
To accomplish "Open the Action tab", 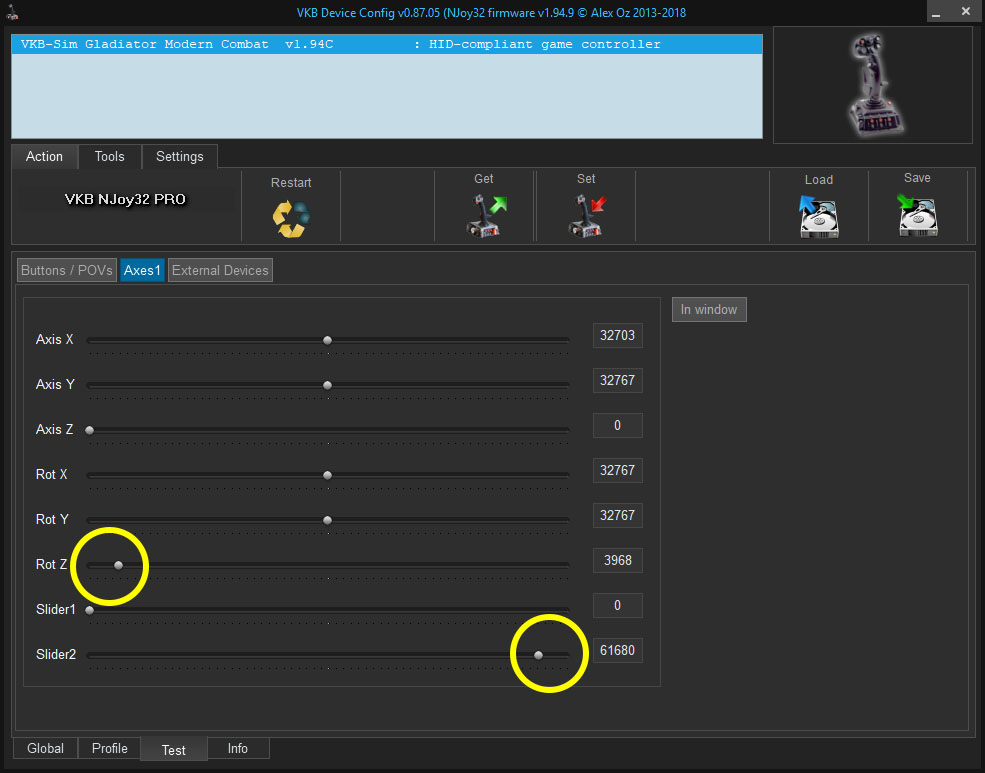I will [x=44, y=156].
